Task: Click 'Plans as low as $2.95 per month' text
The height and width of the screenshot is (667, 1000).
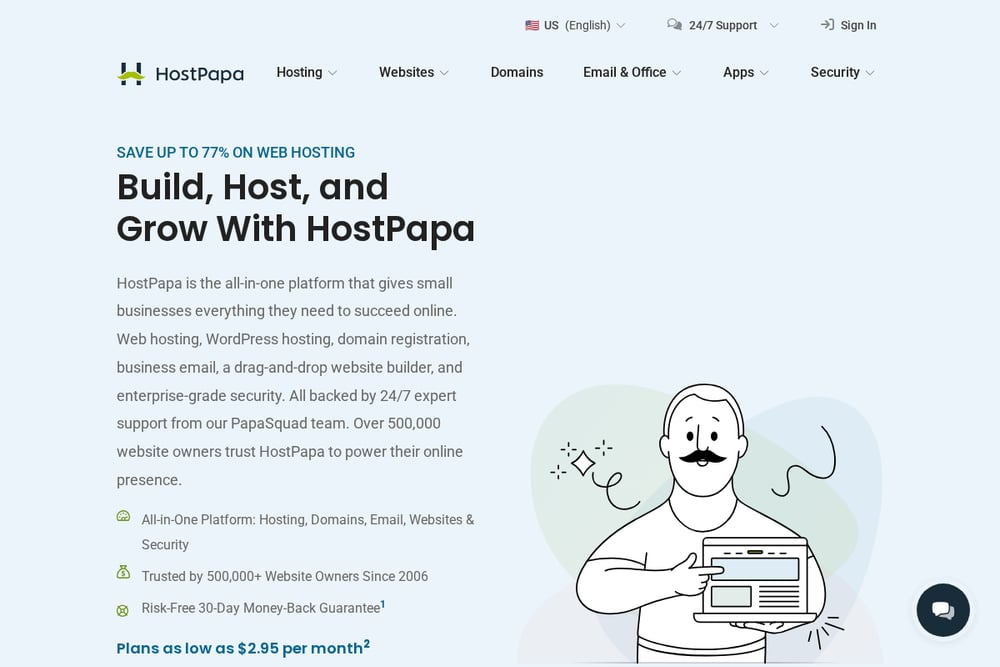Action: (239, 649)
